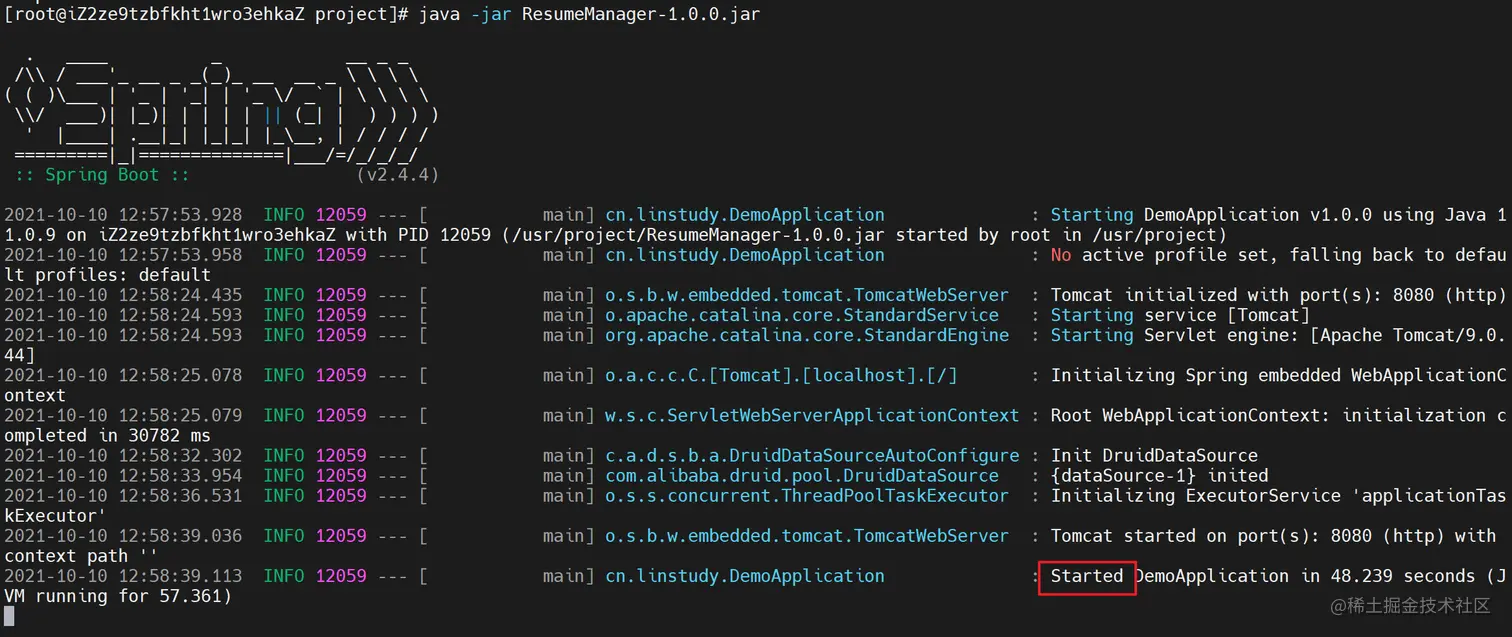
Task: Click the "Init DruidDataSource" log message
Action: [1154, 456]
